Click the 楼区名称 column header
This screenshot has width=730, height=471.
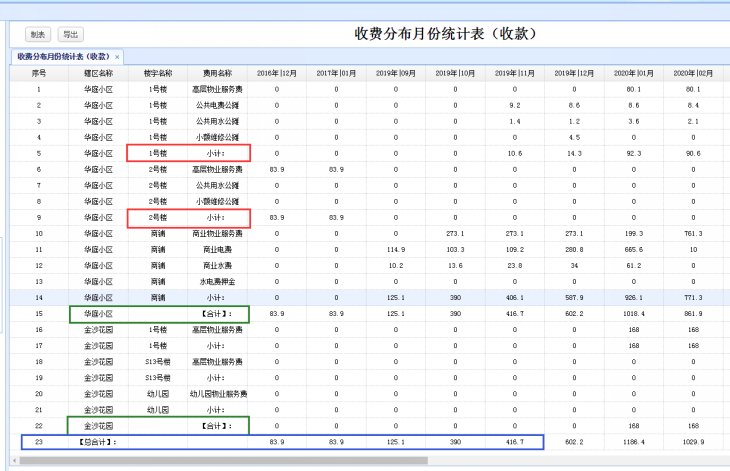(98, 73)
